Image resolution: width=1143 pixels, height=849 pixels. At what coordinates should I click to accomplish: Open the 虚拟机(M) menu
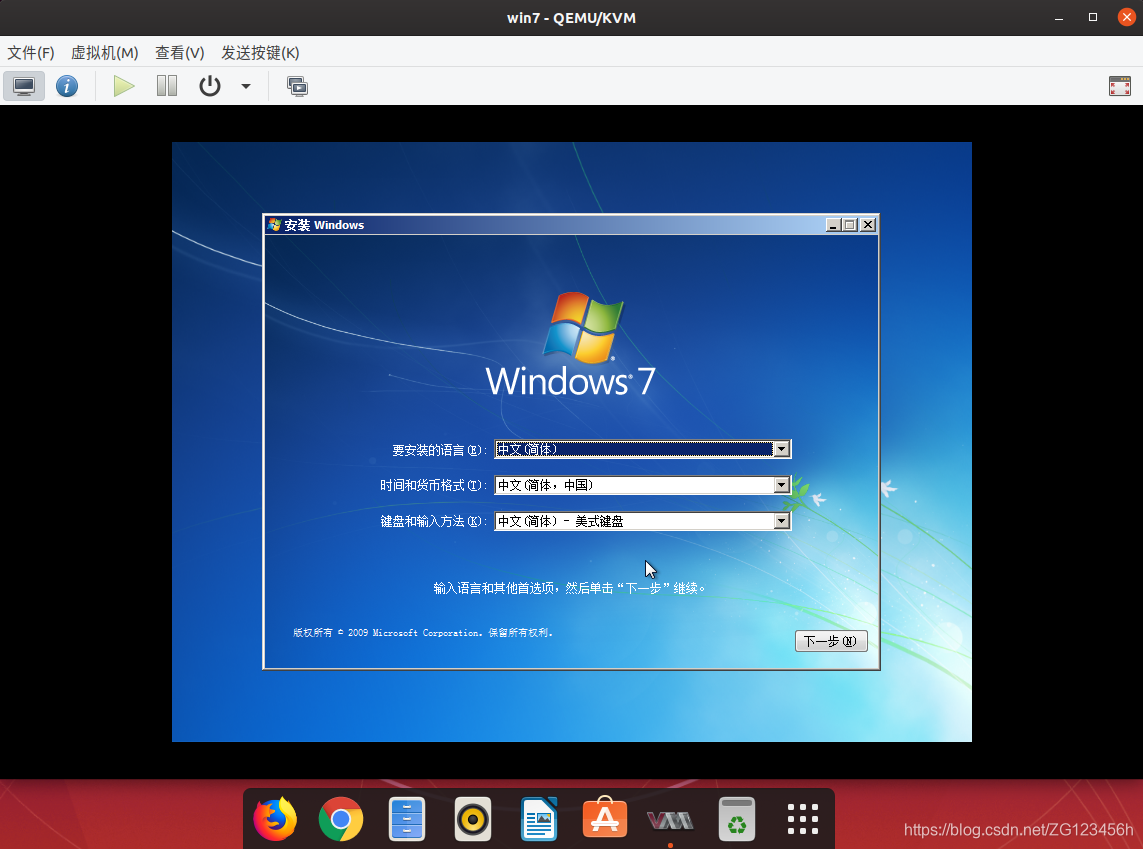click(104, 52)
